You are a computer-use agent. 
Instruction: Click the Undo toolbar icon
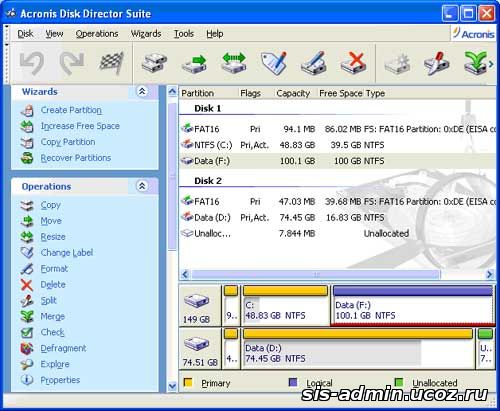point(32,63)
